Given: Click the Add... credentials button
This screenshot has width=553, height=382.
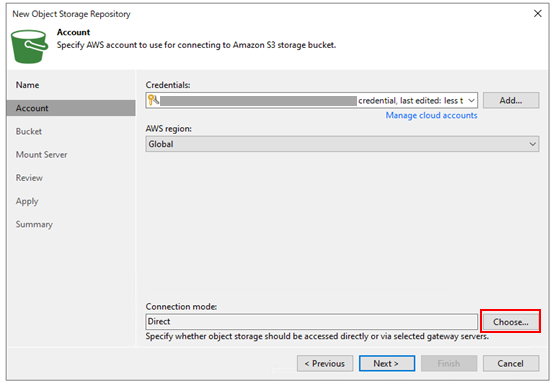Looking at the screenshot, I should (511, 101).
